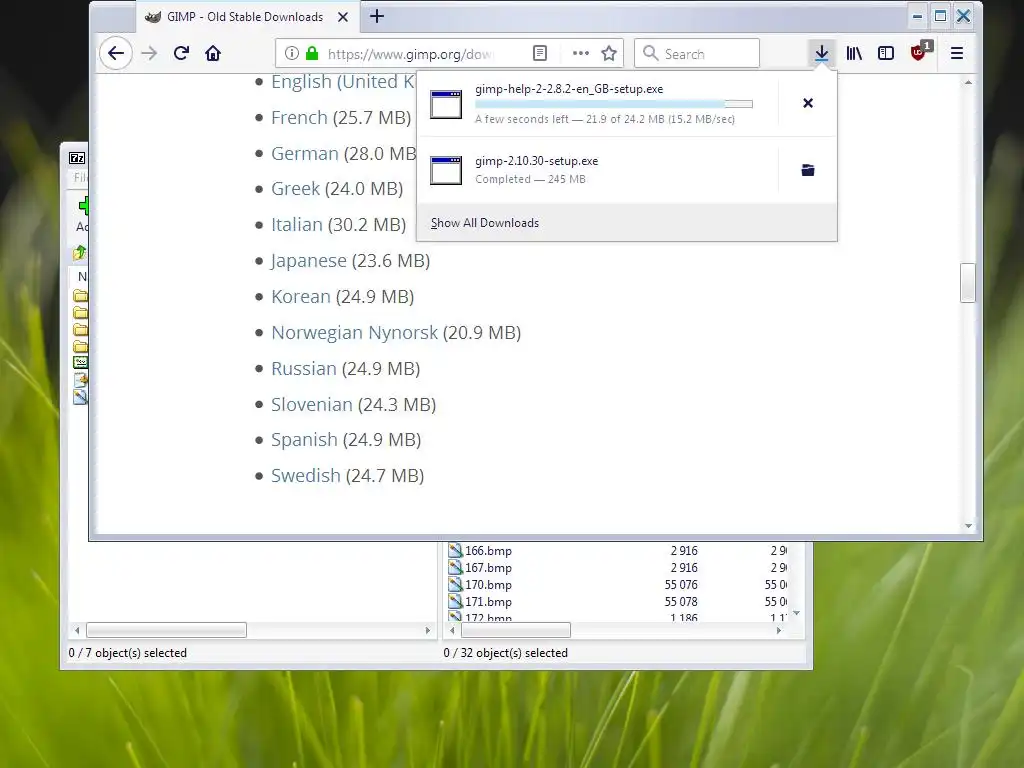Show sidebars icon in Firefox toolbar
The image size is (1024, 768).
tap(886, 54)
